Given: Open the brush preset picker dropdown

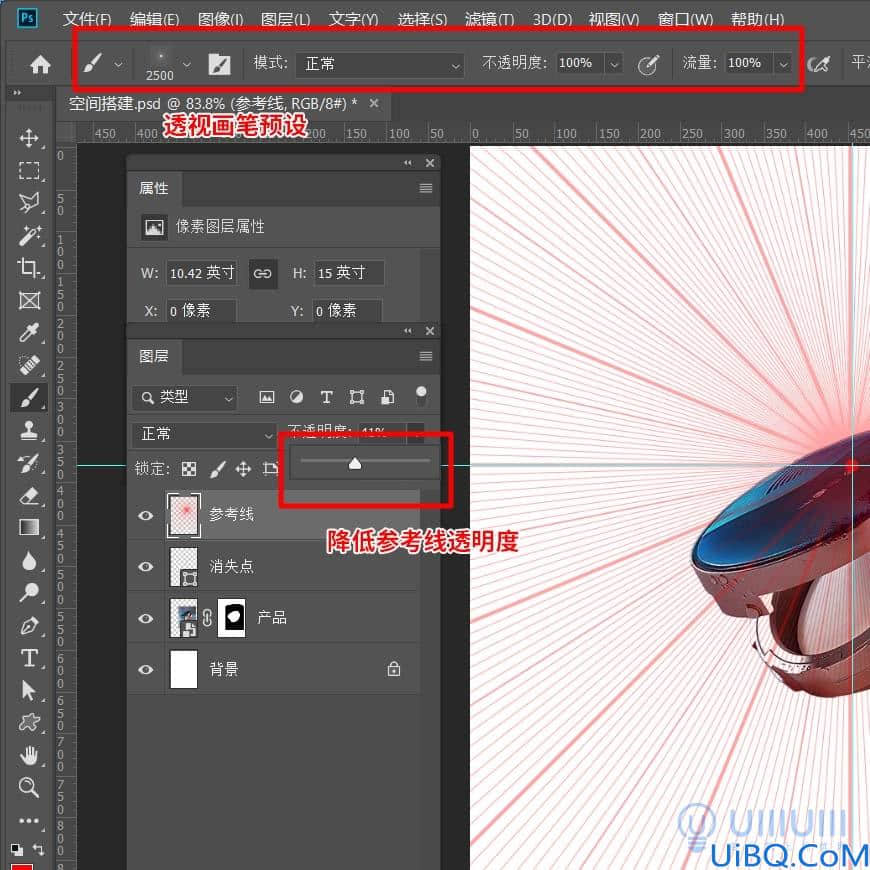Looking at the screenshot, I should click(187, 64).
